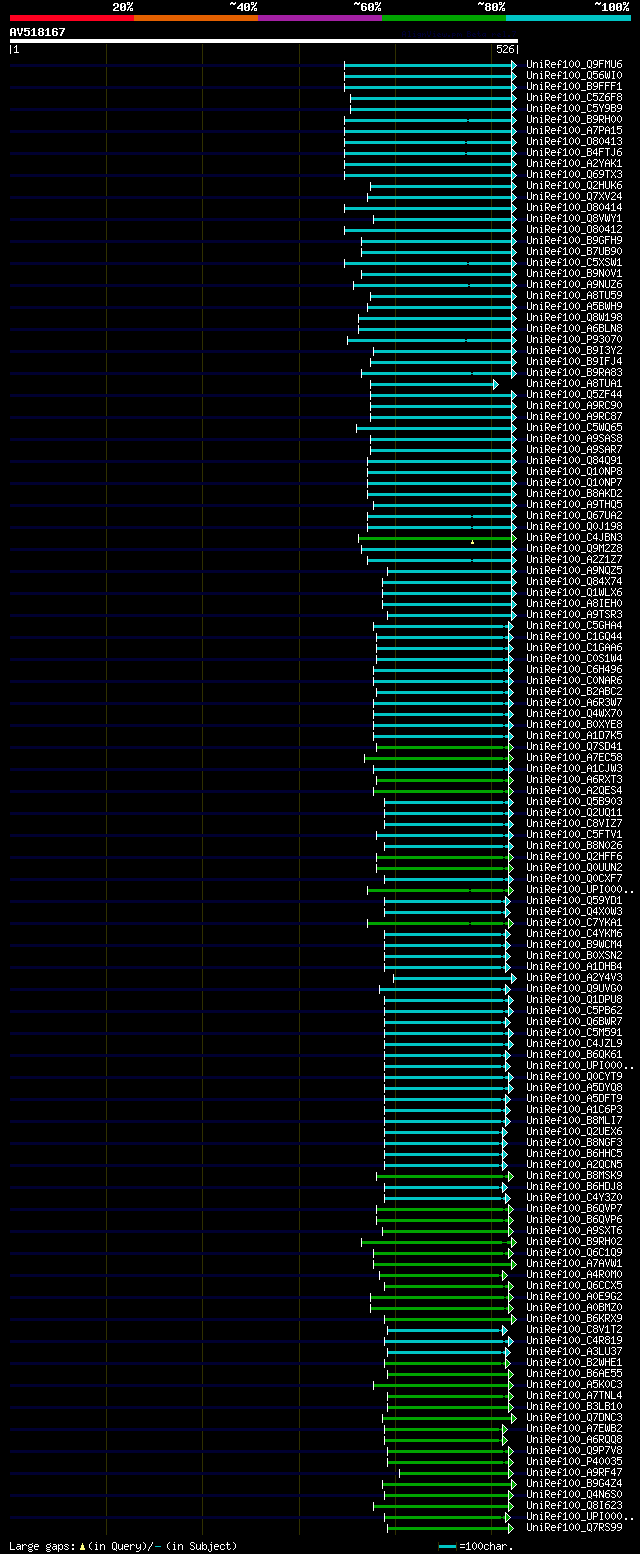Click the green bar for UniRef100_A7EC58
Viewport: 640px width, 1554px height.
pyautogui.click(x=438, y=758)
